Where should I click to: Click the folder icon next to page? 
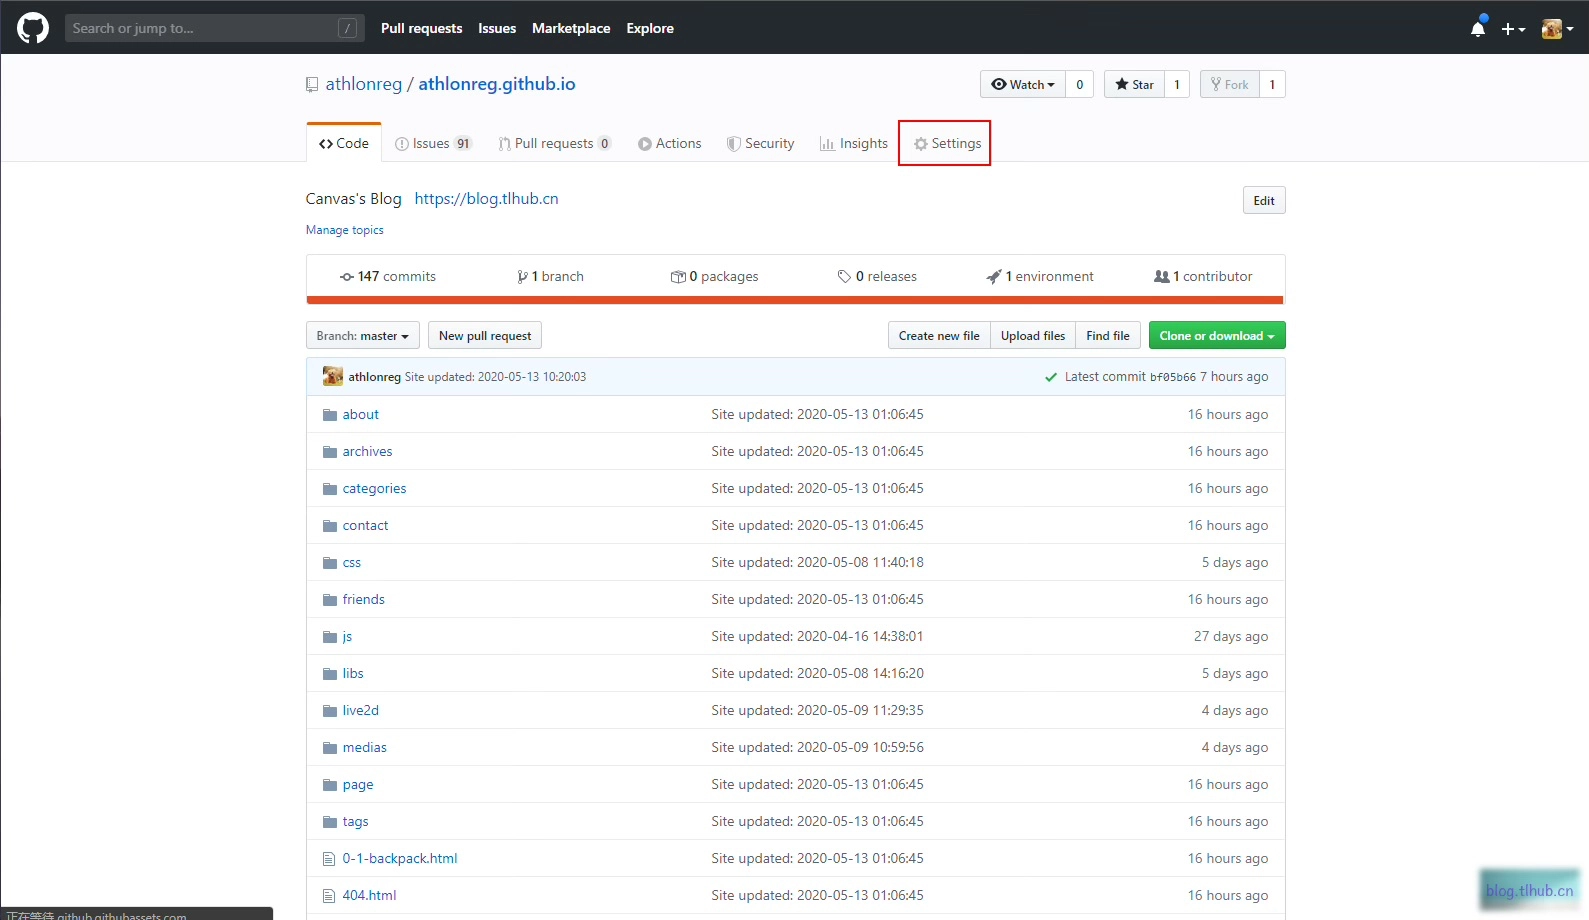point(330,785)
